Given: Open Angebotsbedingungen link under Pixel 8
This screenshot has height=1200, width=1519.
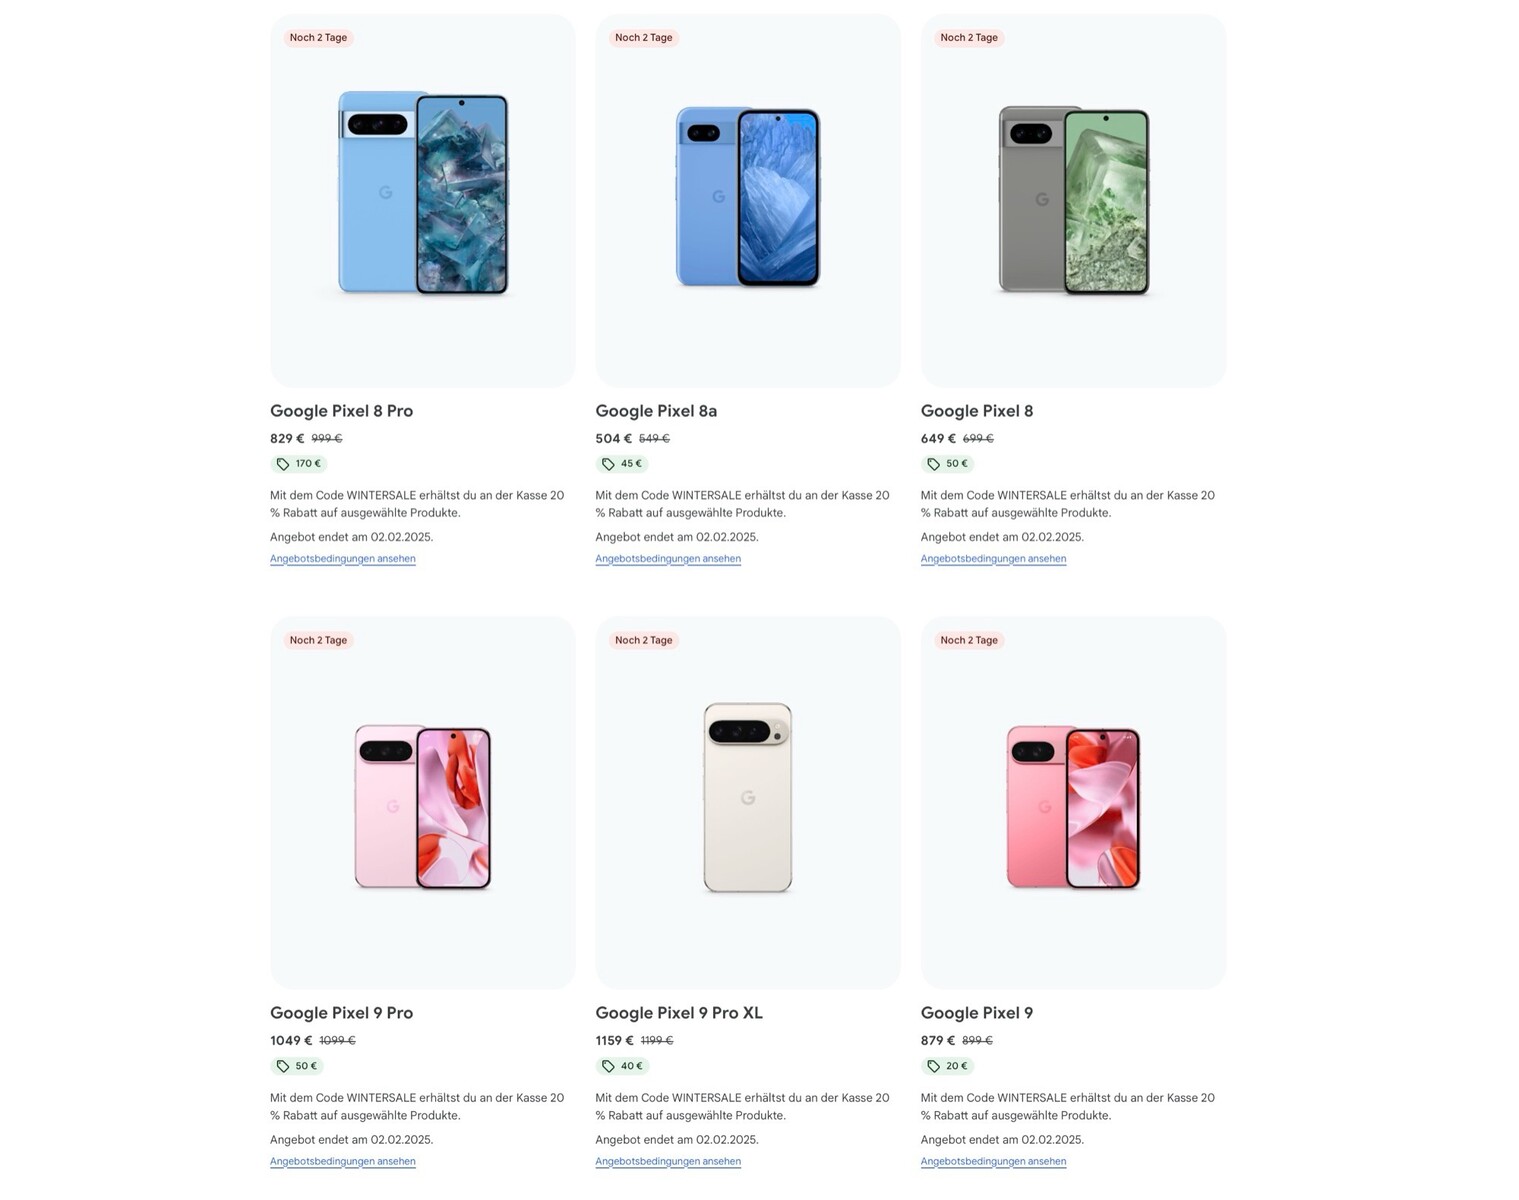Looking at the screenshot, I should coord(993,559).
